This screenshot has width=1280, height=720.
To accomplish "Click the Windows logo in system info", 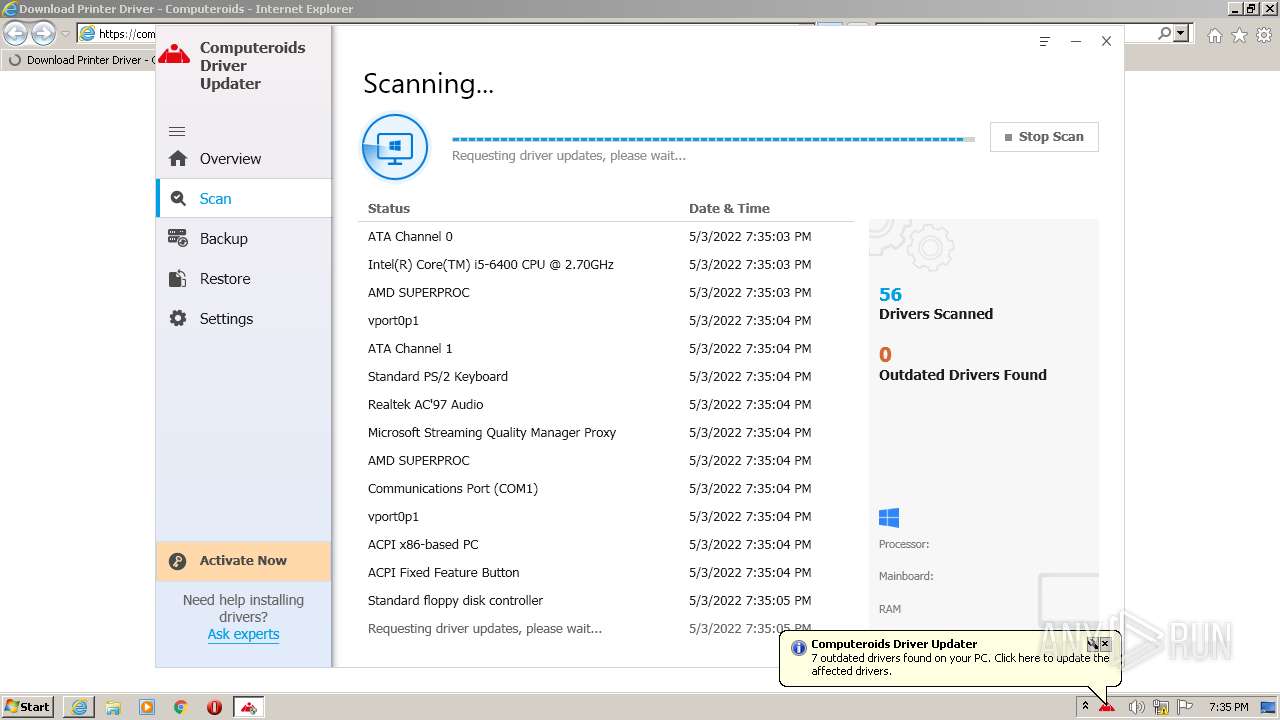I will tap(889, 517).
